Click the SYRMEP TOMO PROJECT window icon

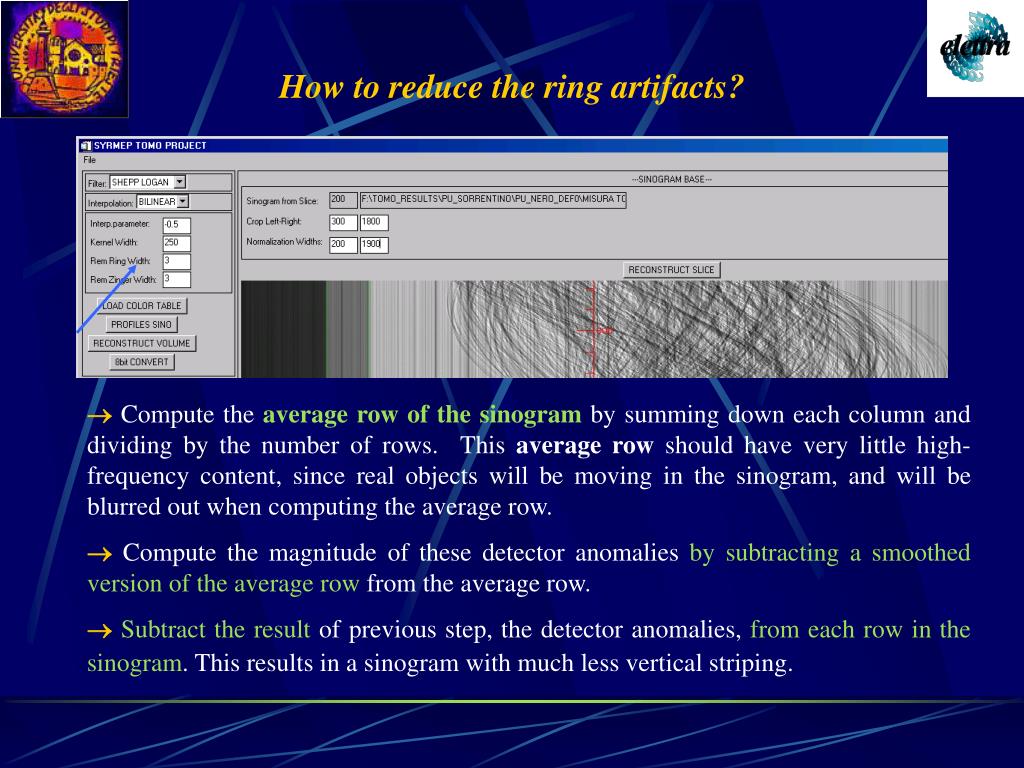click(x=86, y=145)
